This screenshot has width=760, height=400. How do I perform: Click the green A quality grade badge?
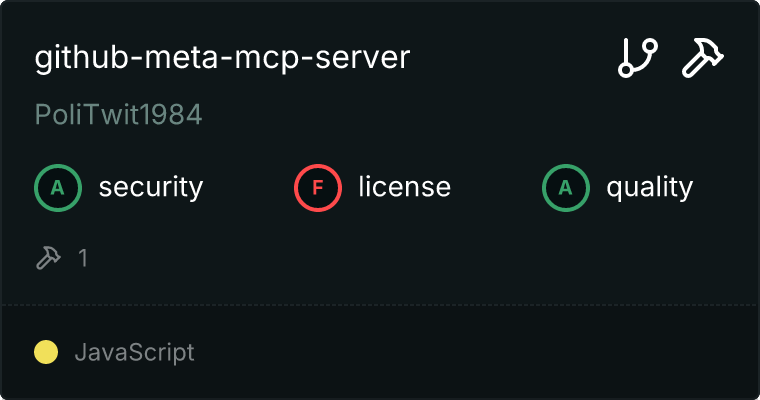point(566,187)
